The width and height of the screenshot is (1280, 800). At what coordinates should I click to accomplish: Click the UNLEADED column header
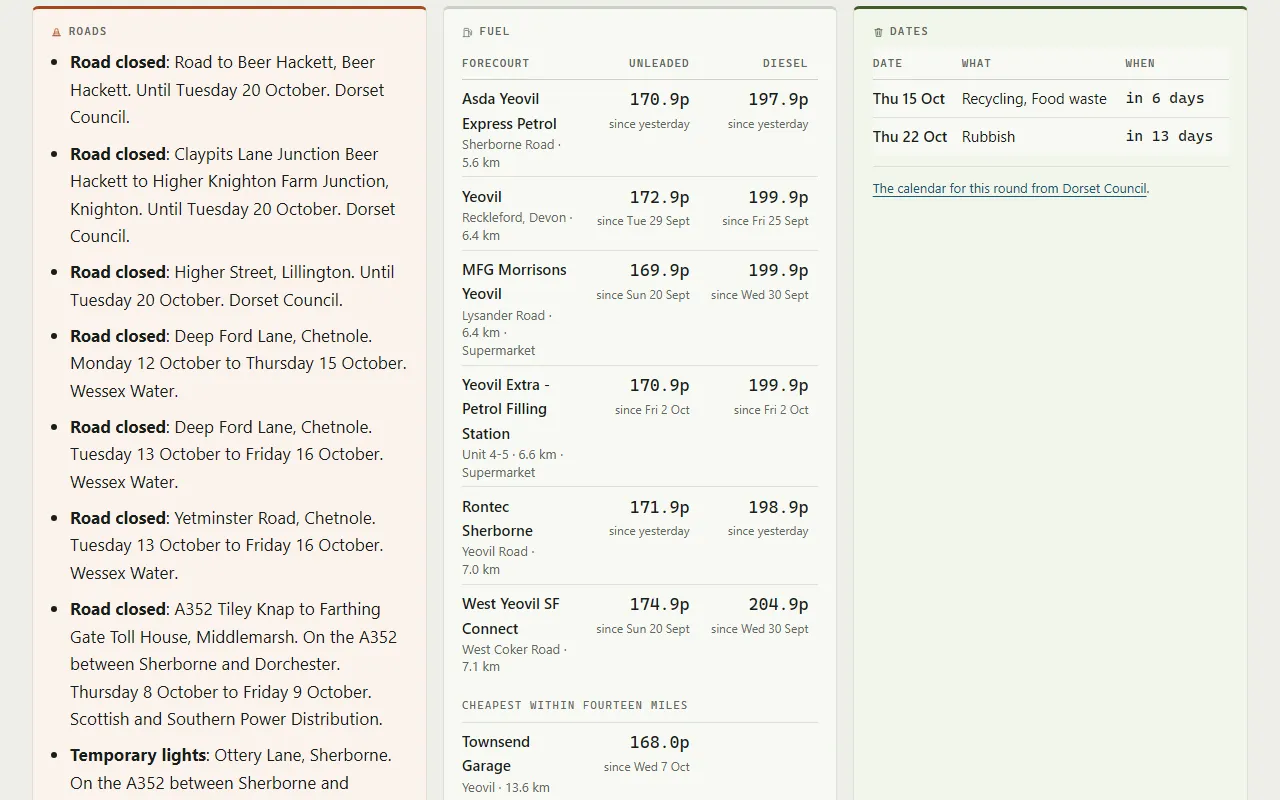tap(659, 63)
